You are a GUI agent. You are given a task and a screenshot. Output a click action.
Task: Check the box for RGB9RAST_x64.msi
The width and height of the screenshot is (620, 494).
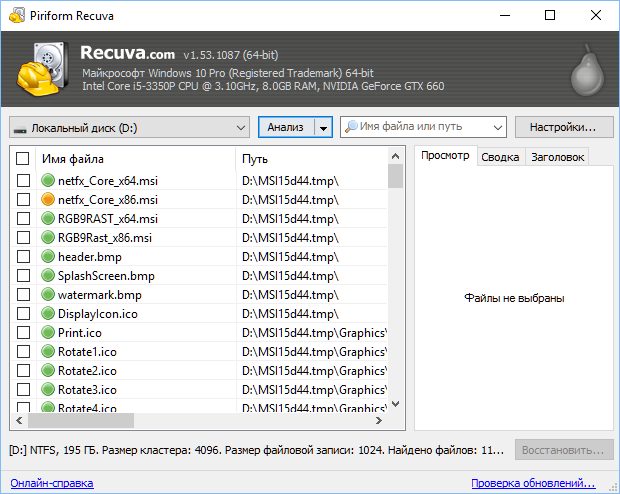pyautogui.click(x=23, y=218)
